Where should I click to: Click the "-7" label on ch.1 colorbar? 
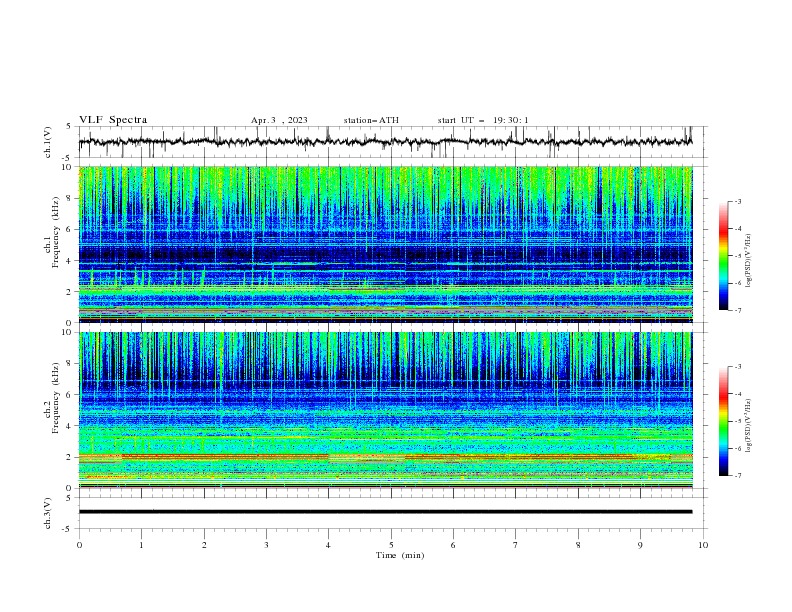[738, 310]
